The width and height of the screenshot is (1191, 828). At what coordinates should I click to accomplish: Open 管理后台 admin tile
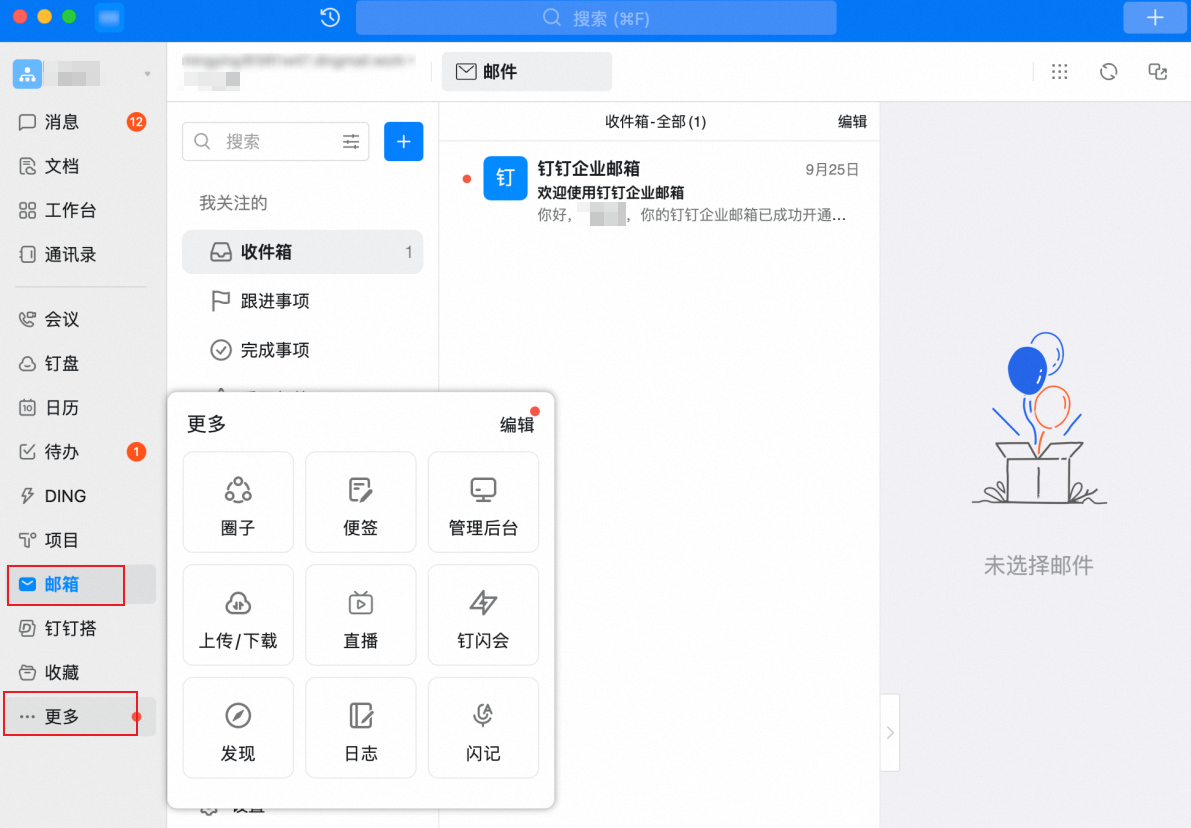pos(483,502)
